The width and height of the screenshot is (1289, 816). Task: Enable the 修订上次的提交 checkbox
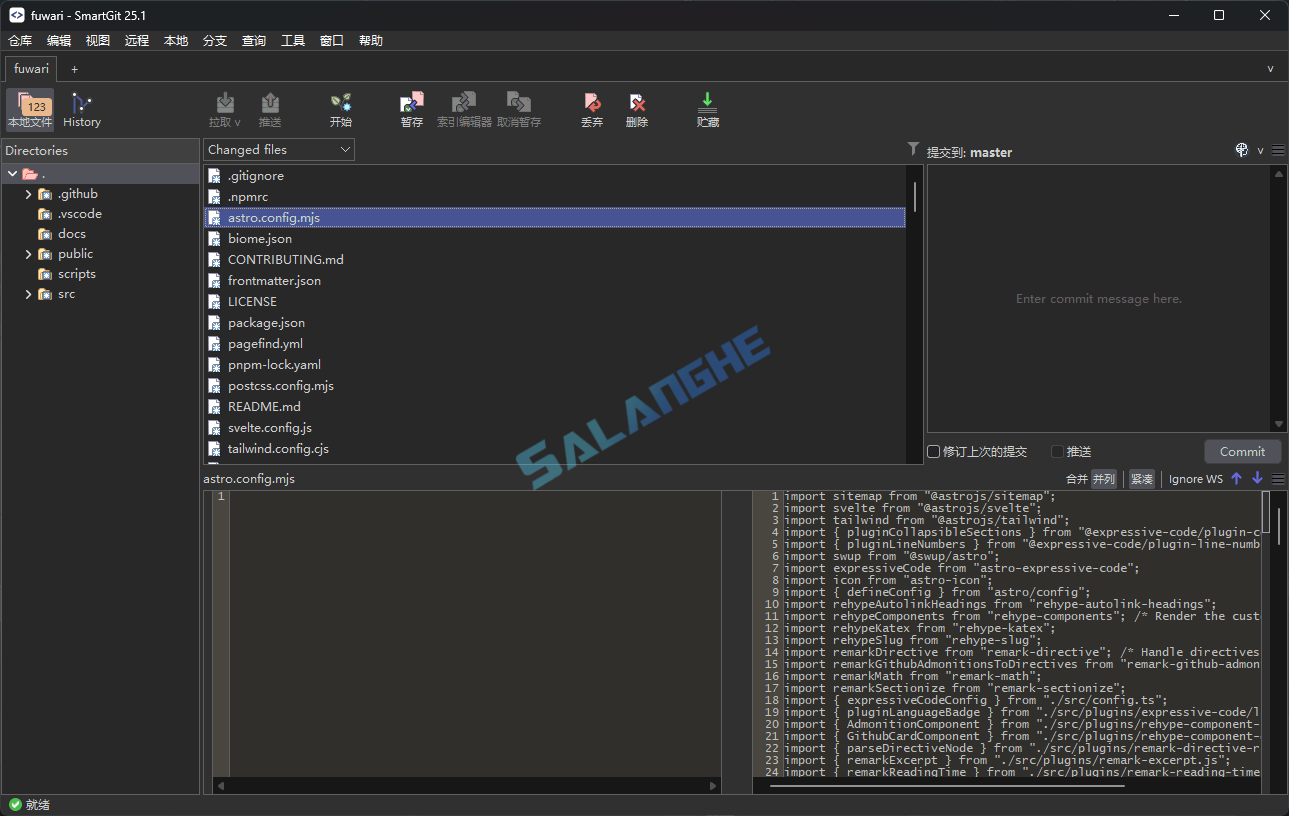click(x=934, y=452)
